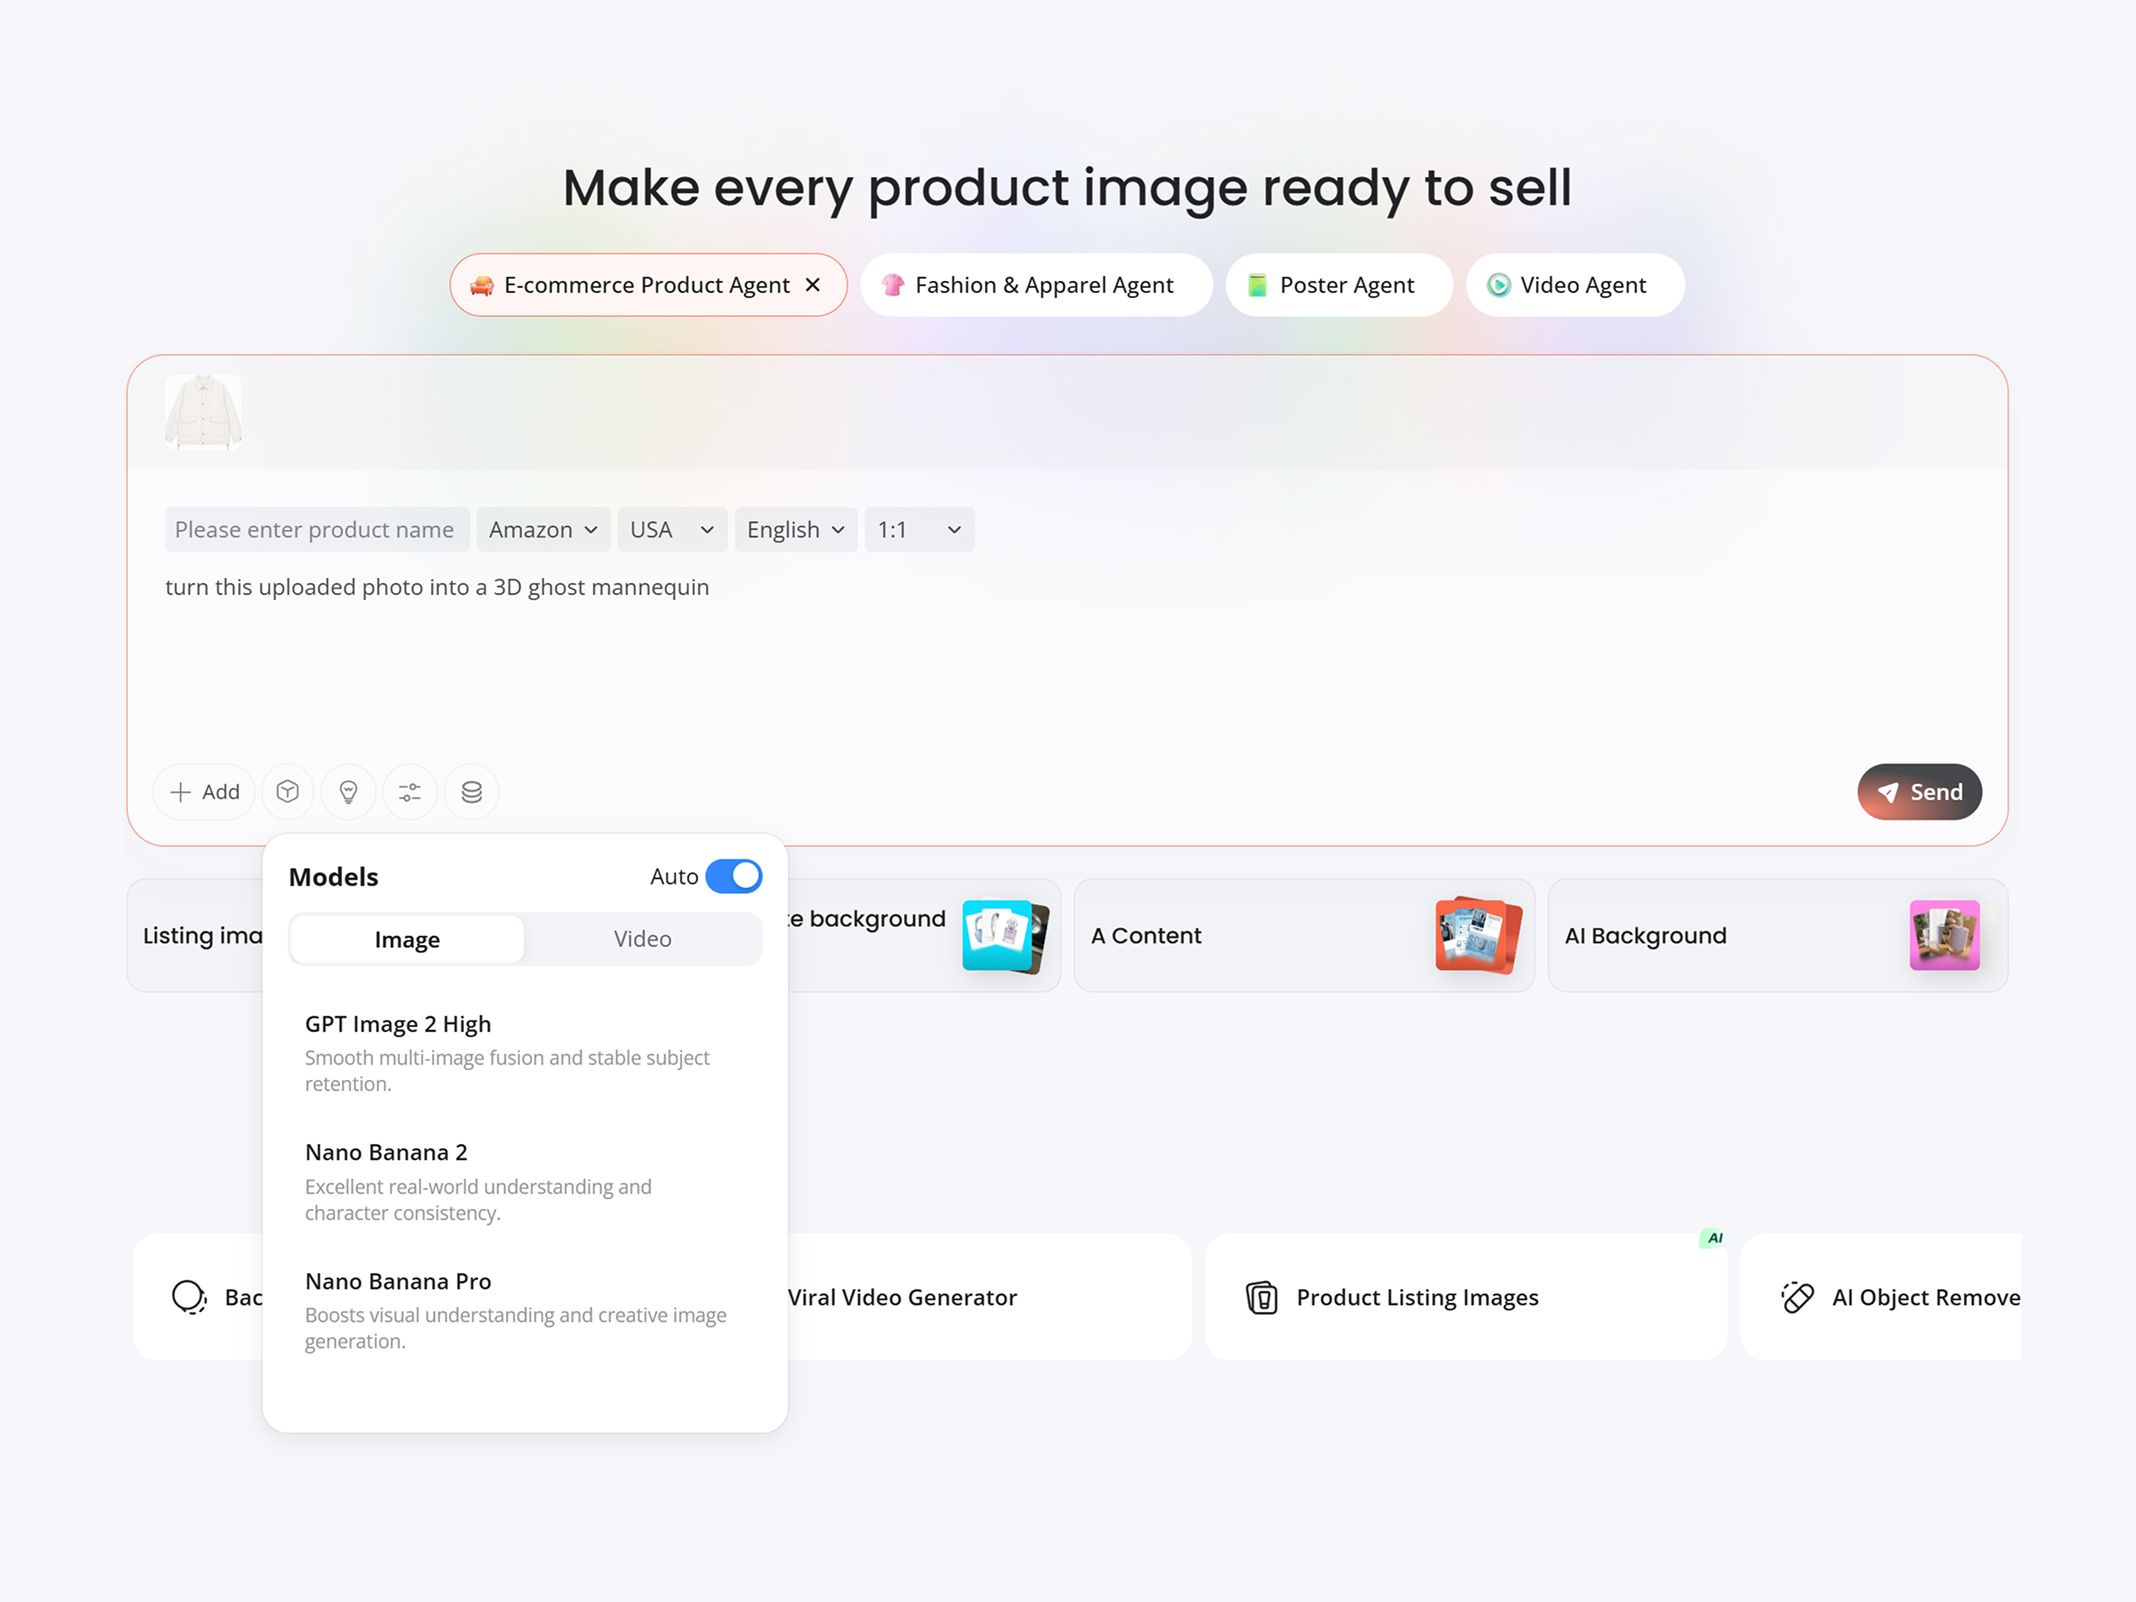Viewport: 2136px width, 1602px height.
Task: Click the background card with cyan thumbnail
Action: [x=924, y=935]
